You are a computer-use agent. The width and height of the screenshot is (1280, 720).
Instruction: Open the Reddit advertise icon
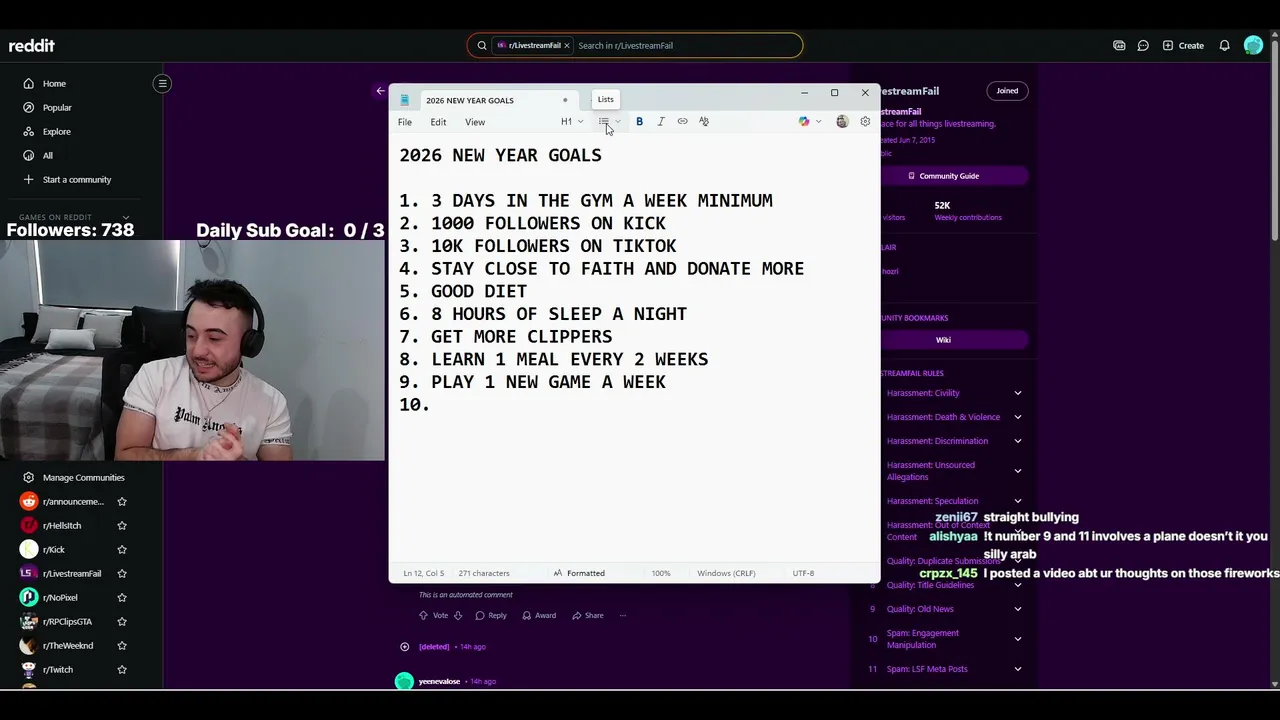pyautogui.click(x=1119, y=46)
